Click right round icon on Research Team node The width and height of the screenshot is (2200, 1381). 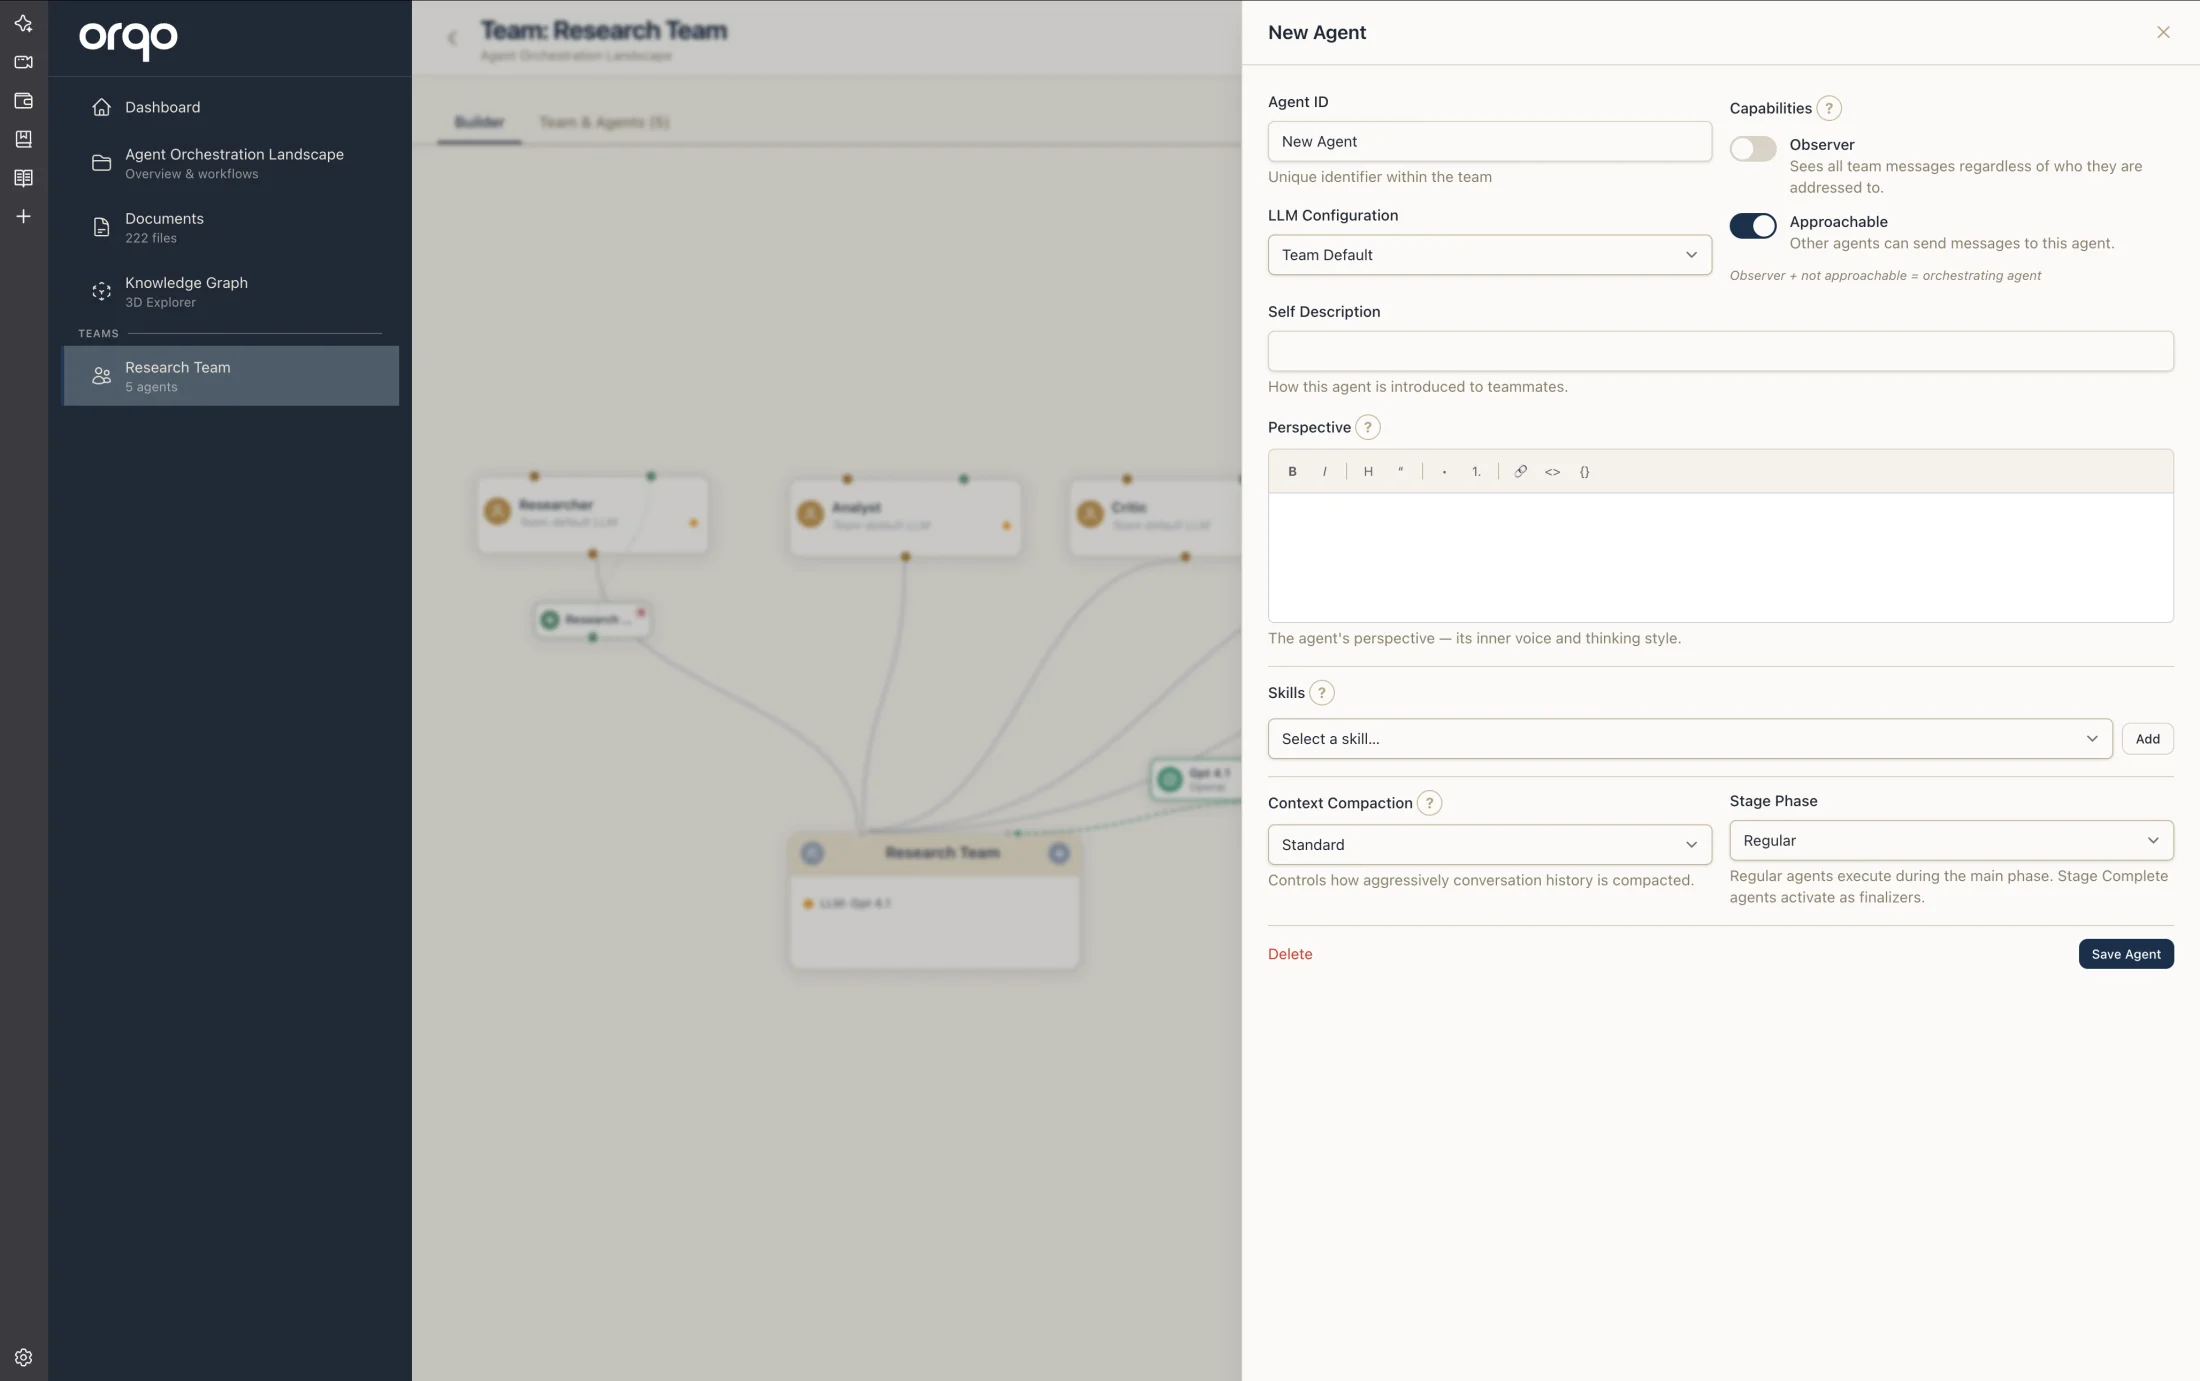tap(1059, 853)
